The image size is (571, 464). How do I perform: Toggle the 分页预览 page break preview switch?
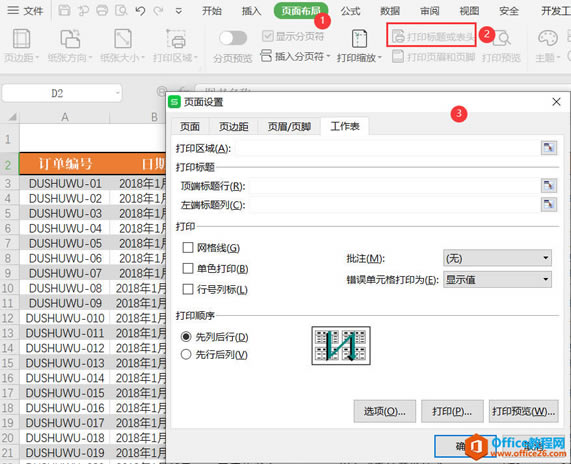point(233,38)
